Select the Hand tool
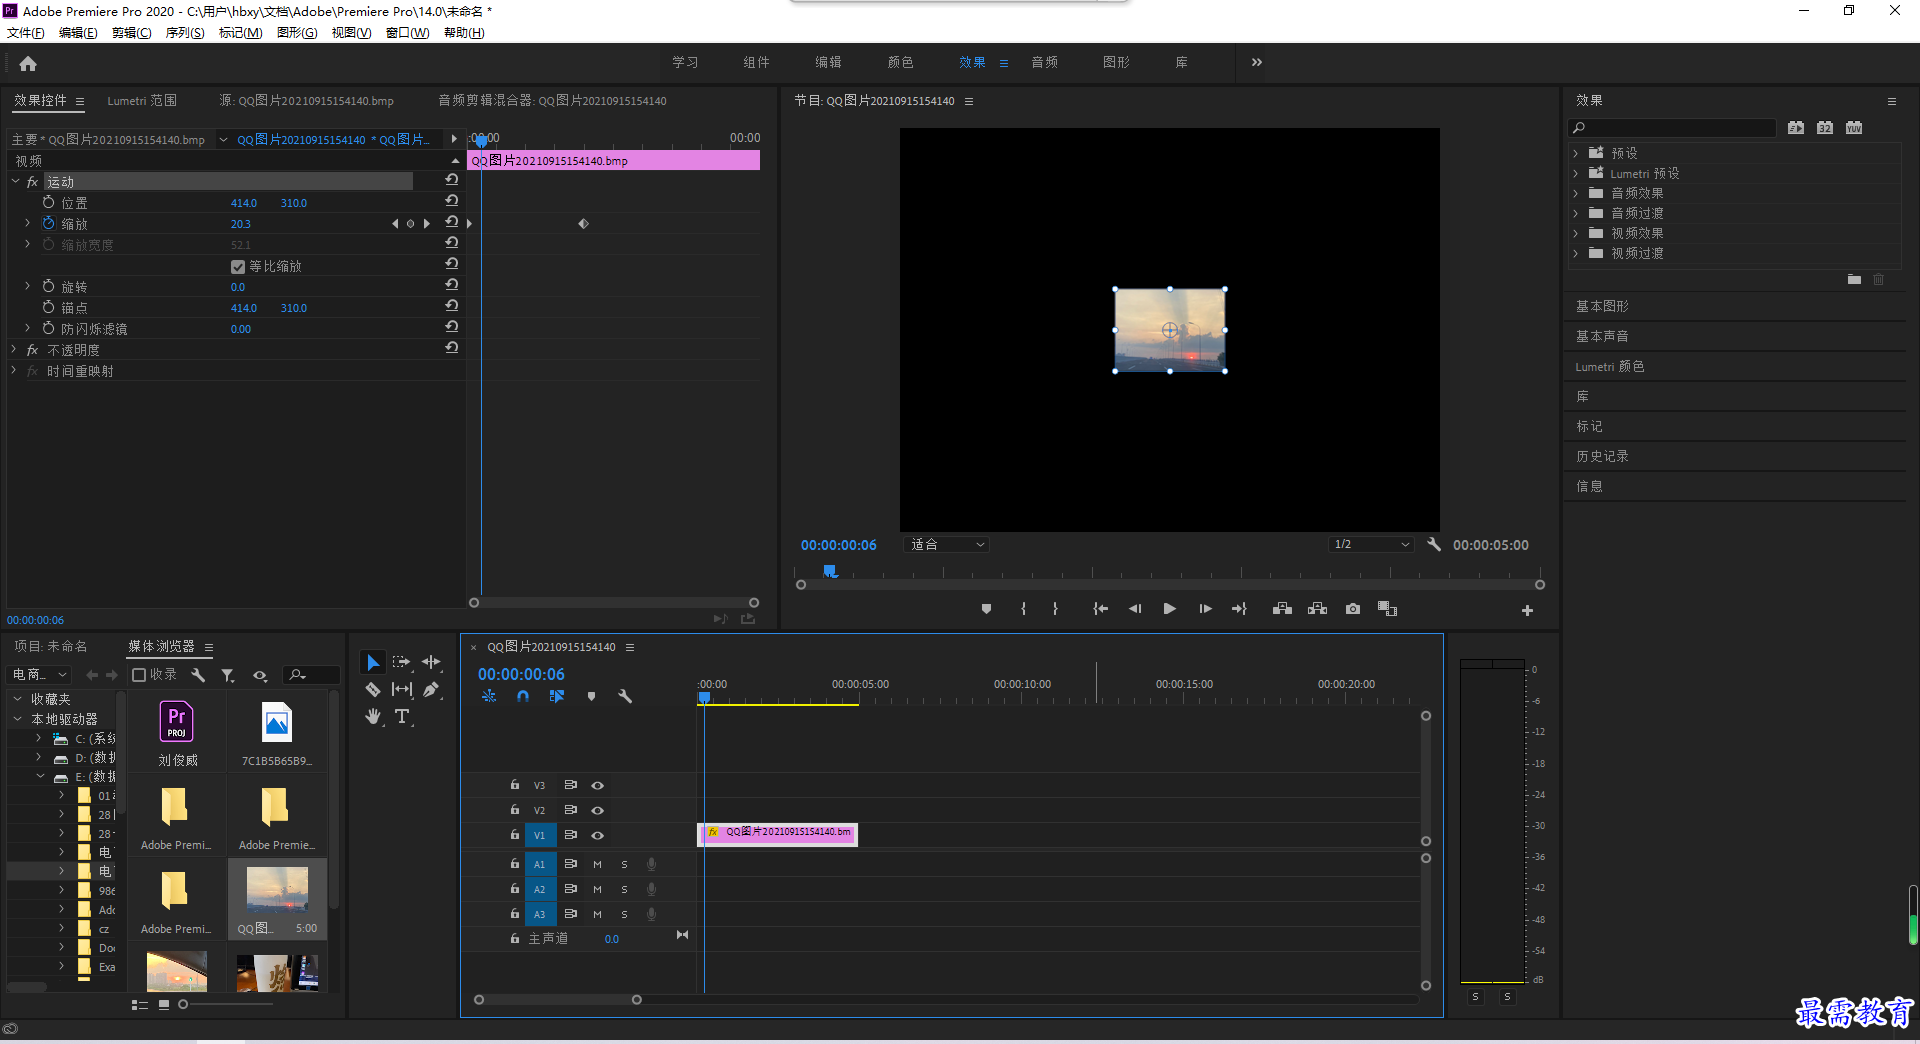The image size is (1920, 1044). pyautogui.click(x=373, y=716)
